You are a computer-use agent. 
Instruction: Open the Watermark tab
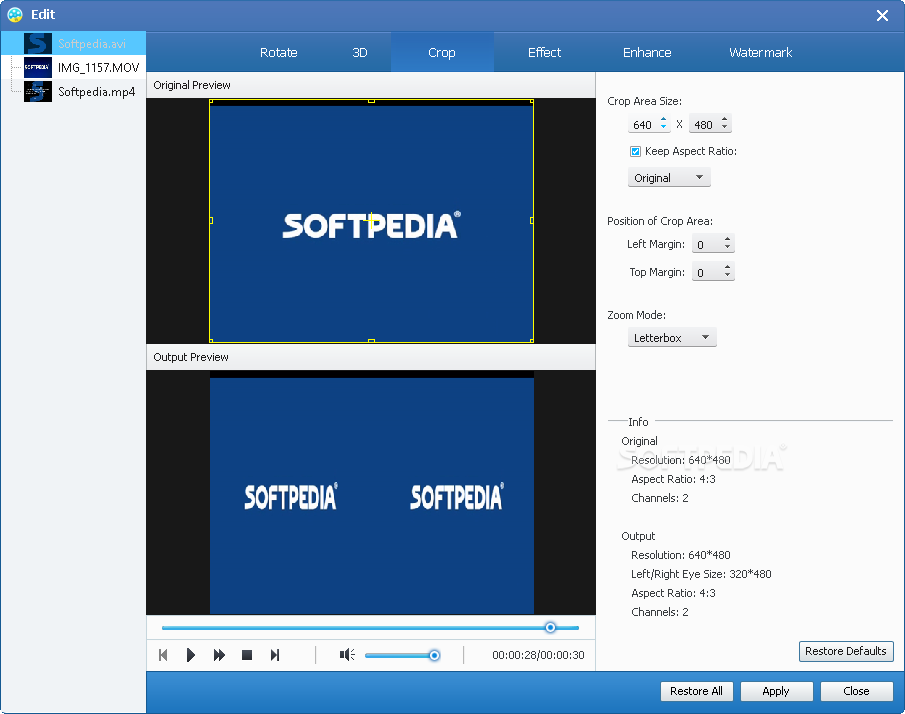(x=760, y=53)
